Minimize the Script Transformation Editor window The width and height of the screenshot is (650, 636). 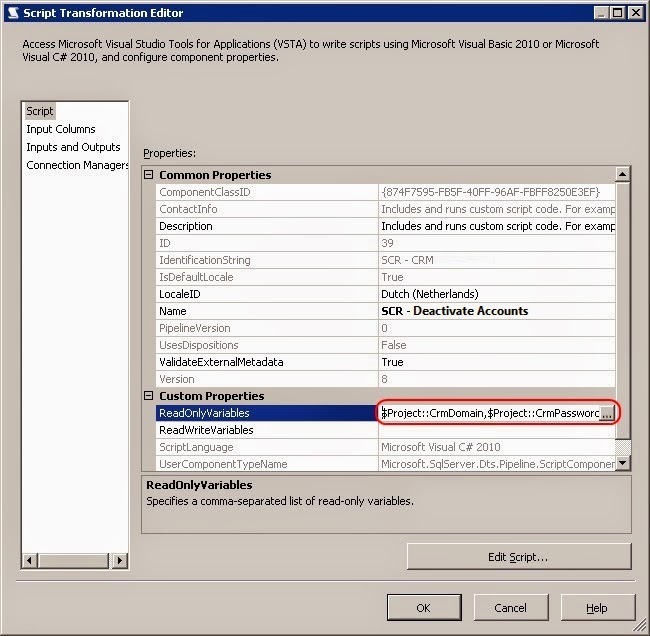601,13
